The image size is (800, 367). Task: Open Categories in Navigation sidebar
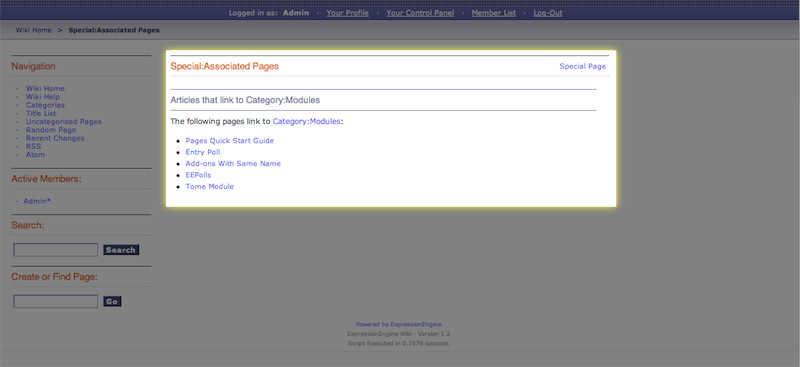pyautogui.click(x=45, y=105)
